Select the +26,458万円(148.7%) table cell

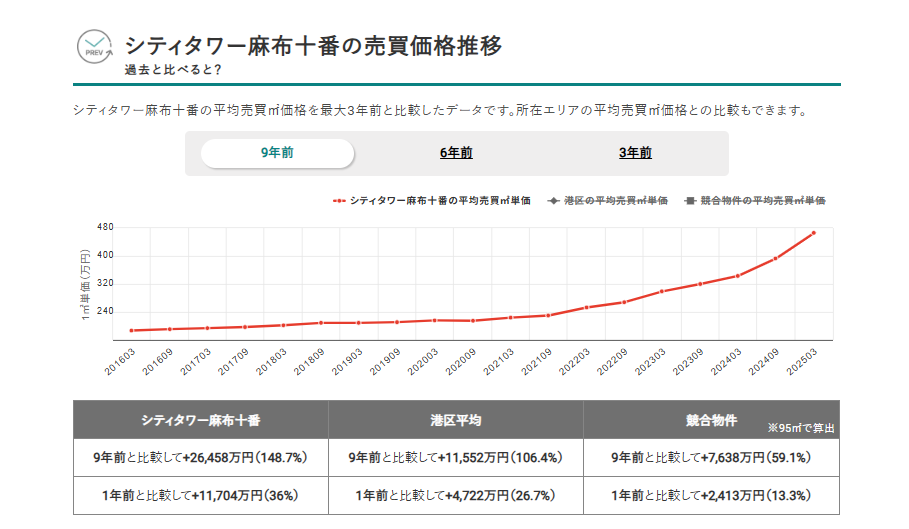pos(200,458)
